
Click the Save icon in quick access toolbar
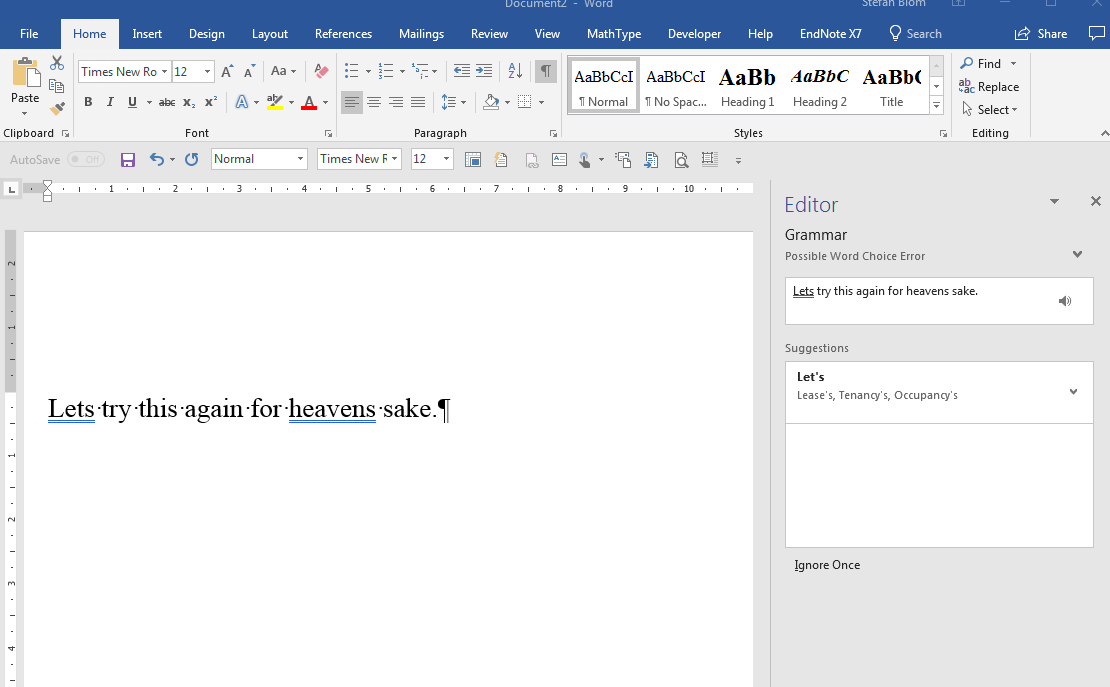point(128,159)
